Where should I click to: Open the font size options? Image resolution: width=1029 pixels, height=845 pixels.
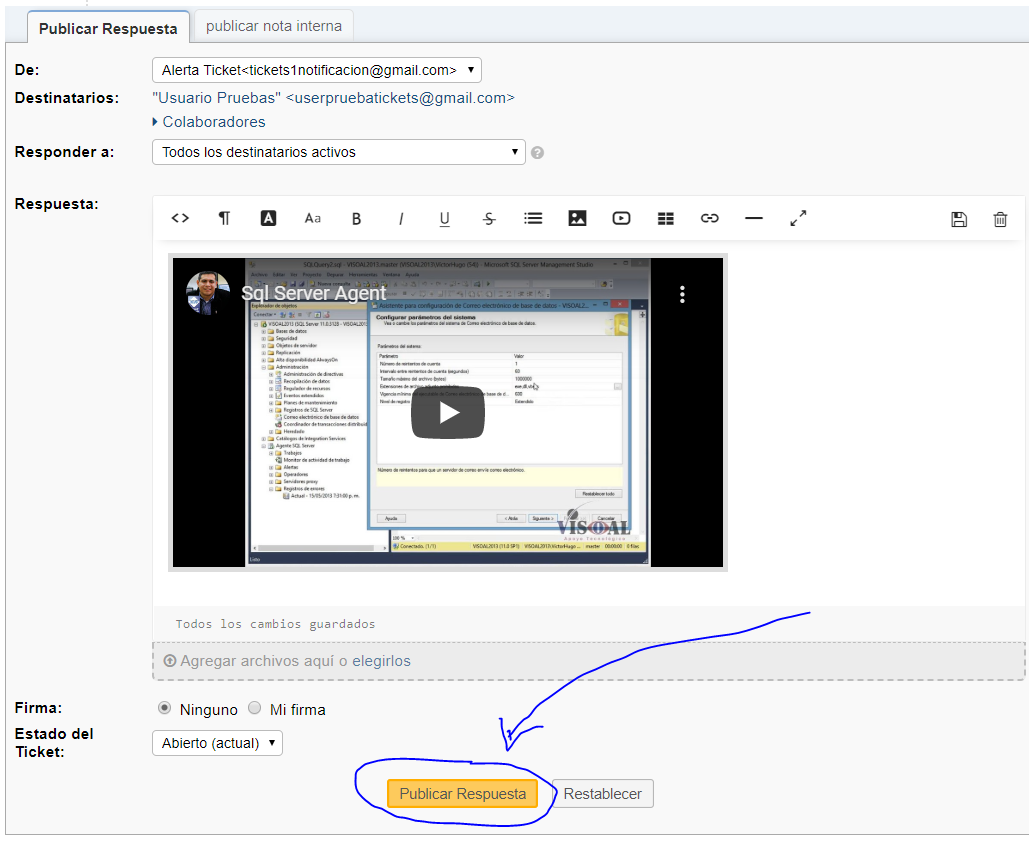[312, 218]
